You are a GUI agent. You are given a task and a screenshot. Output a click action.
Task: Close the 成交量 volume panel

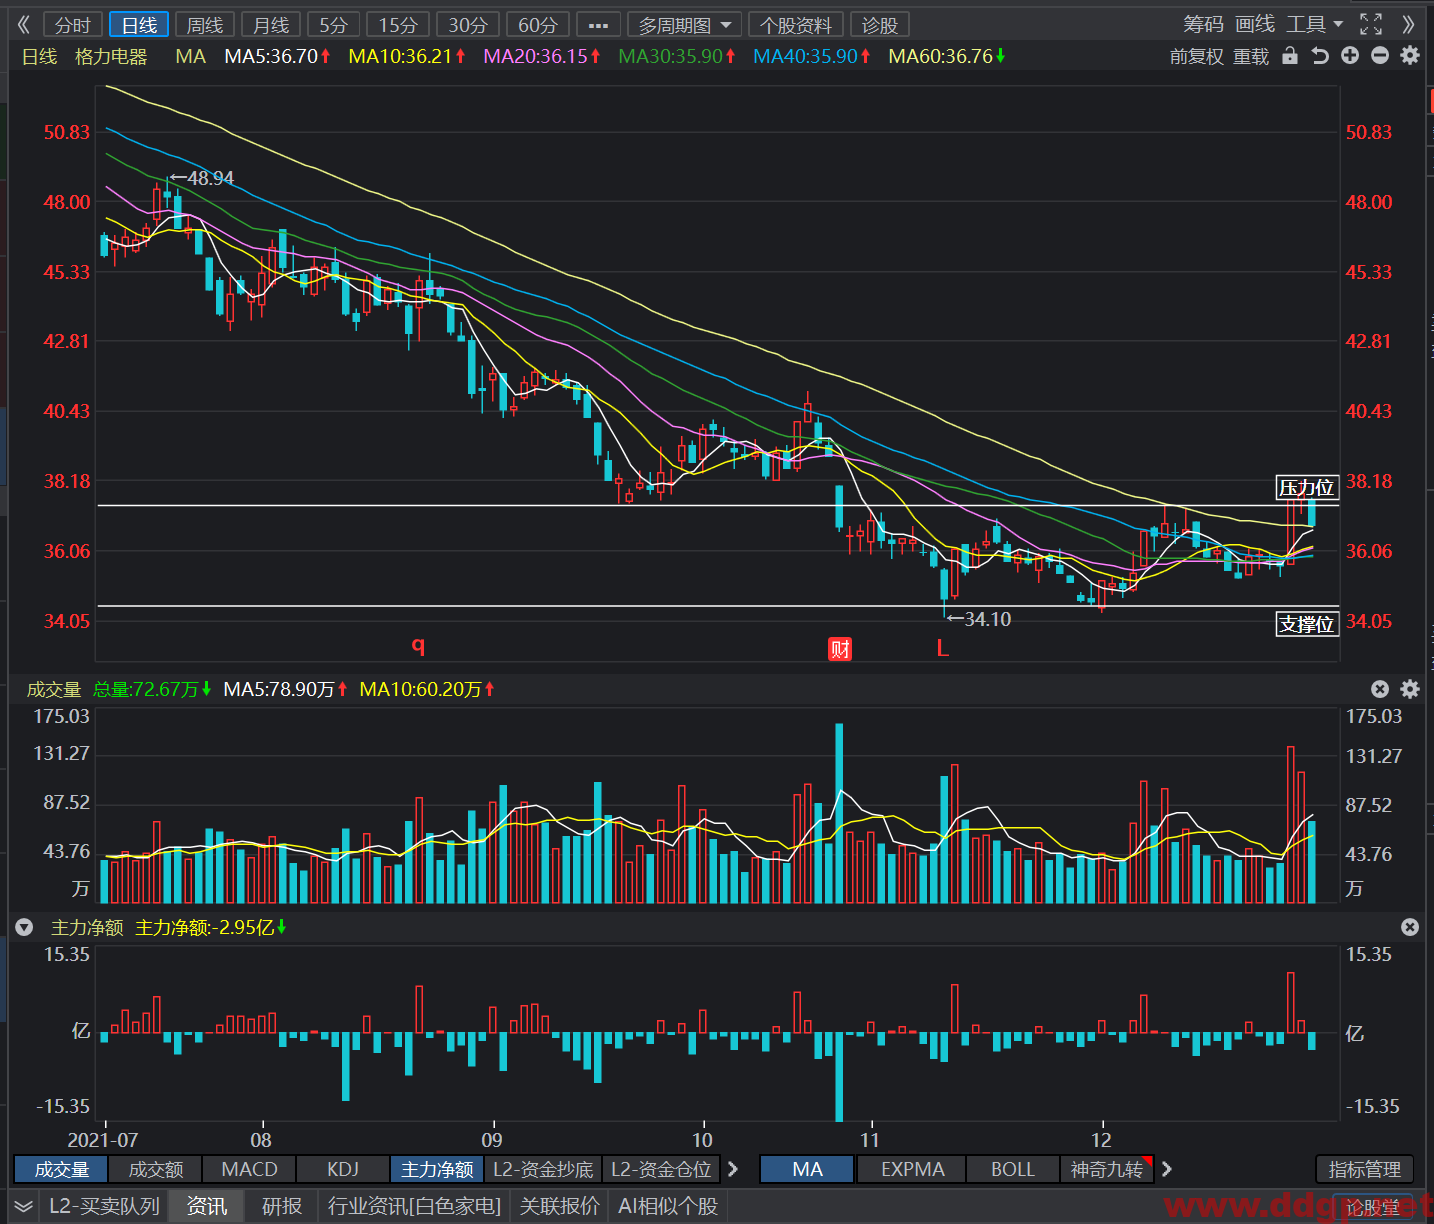pos(1380,689)
